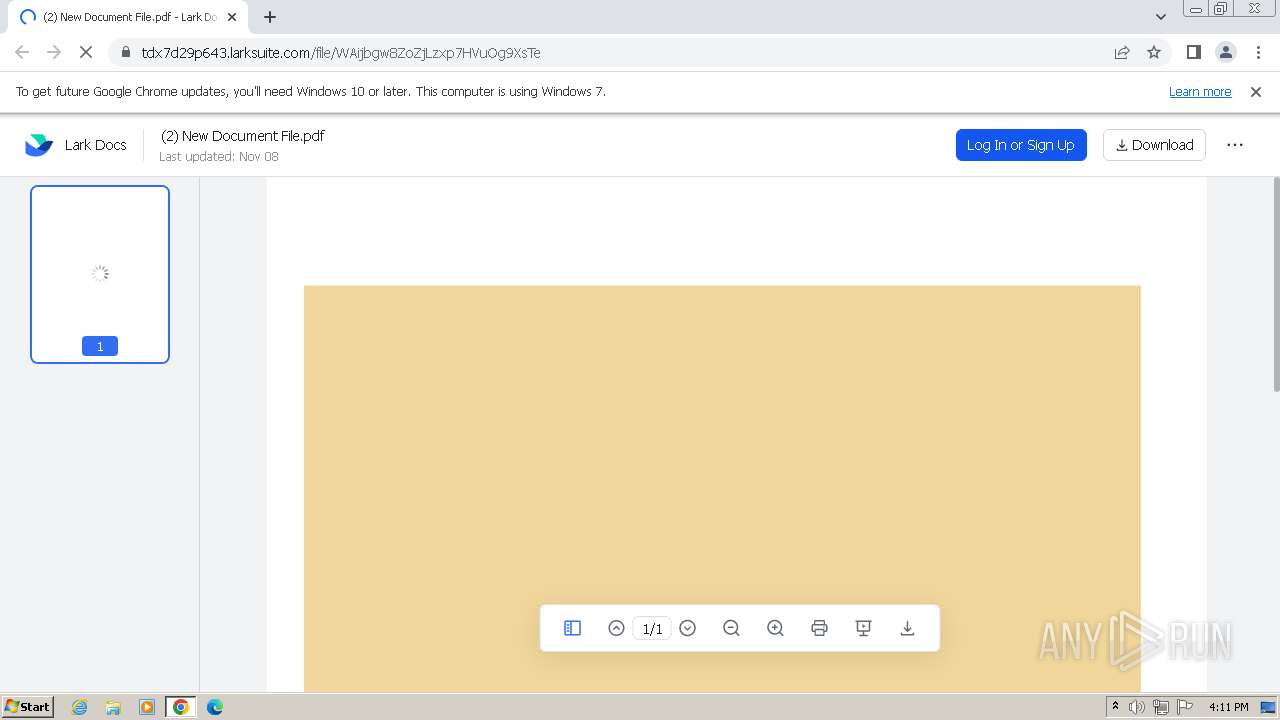Go back in browser history
This screenshot has height=720, width=1280.
[22, 53]
